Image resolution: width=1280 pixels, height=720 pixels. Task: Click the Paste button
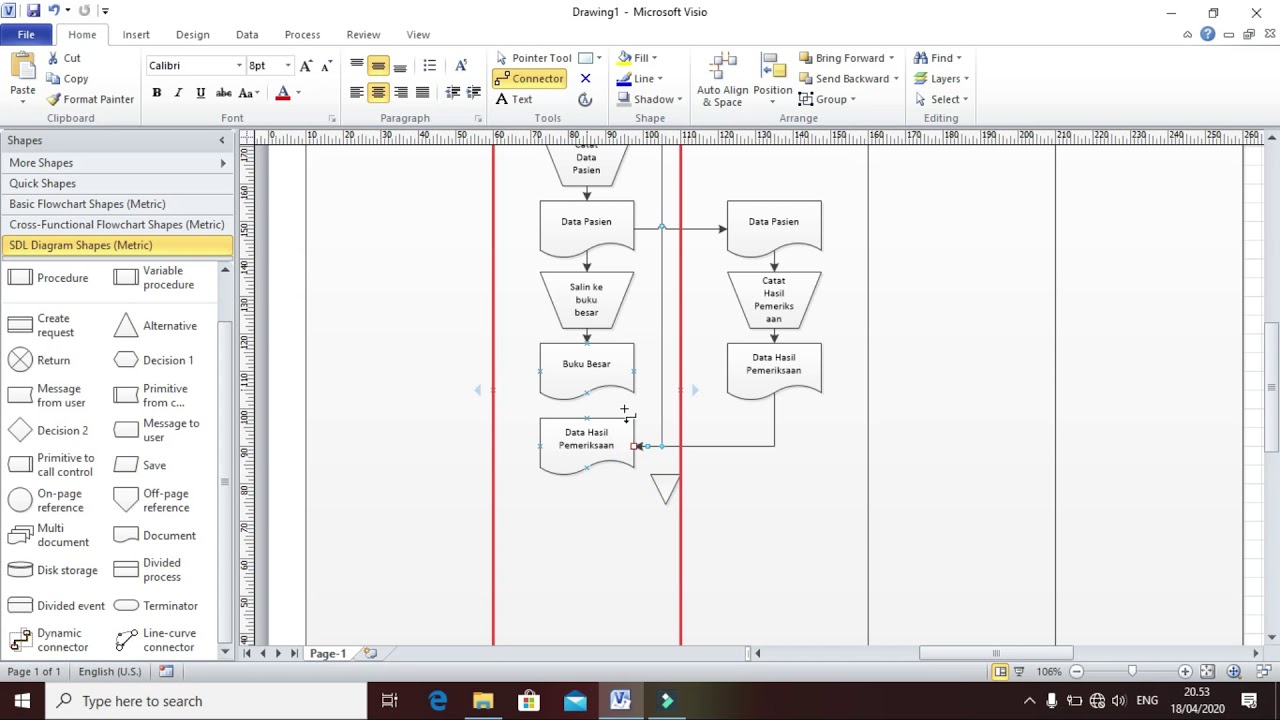(23, 78)
